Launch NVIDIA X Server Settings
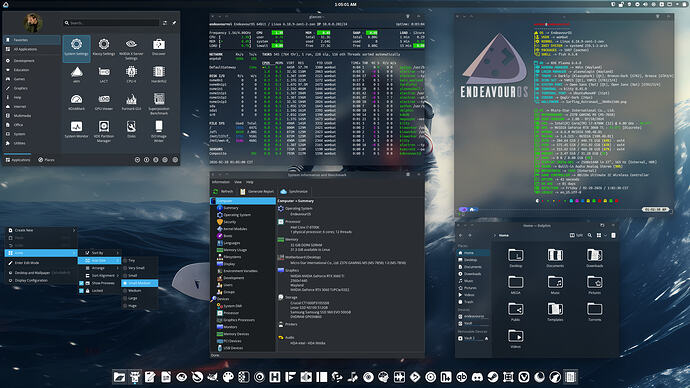Screen dimensions: 690x388 click(x=131, y=48)
